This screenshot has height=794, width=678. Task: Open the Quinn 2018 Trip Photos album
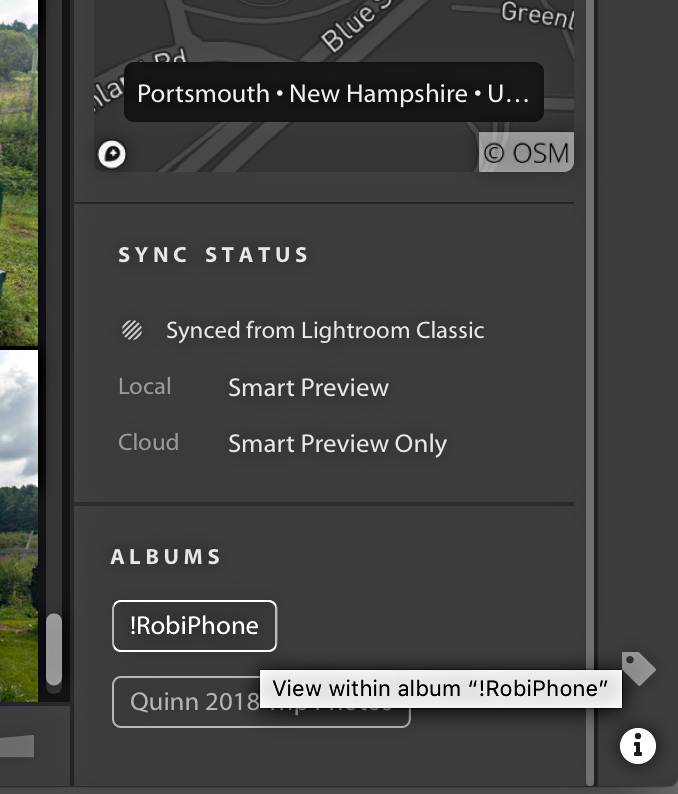(x=185, y=703)
